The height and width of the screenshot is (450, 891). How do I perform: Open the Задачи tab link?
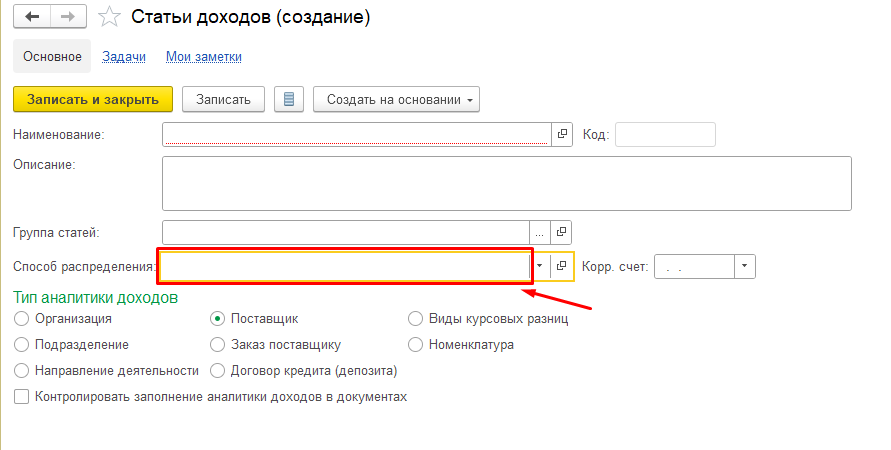pyautogui.click(x=124, y=57)
